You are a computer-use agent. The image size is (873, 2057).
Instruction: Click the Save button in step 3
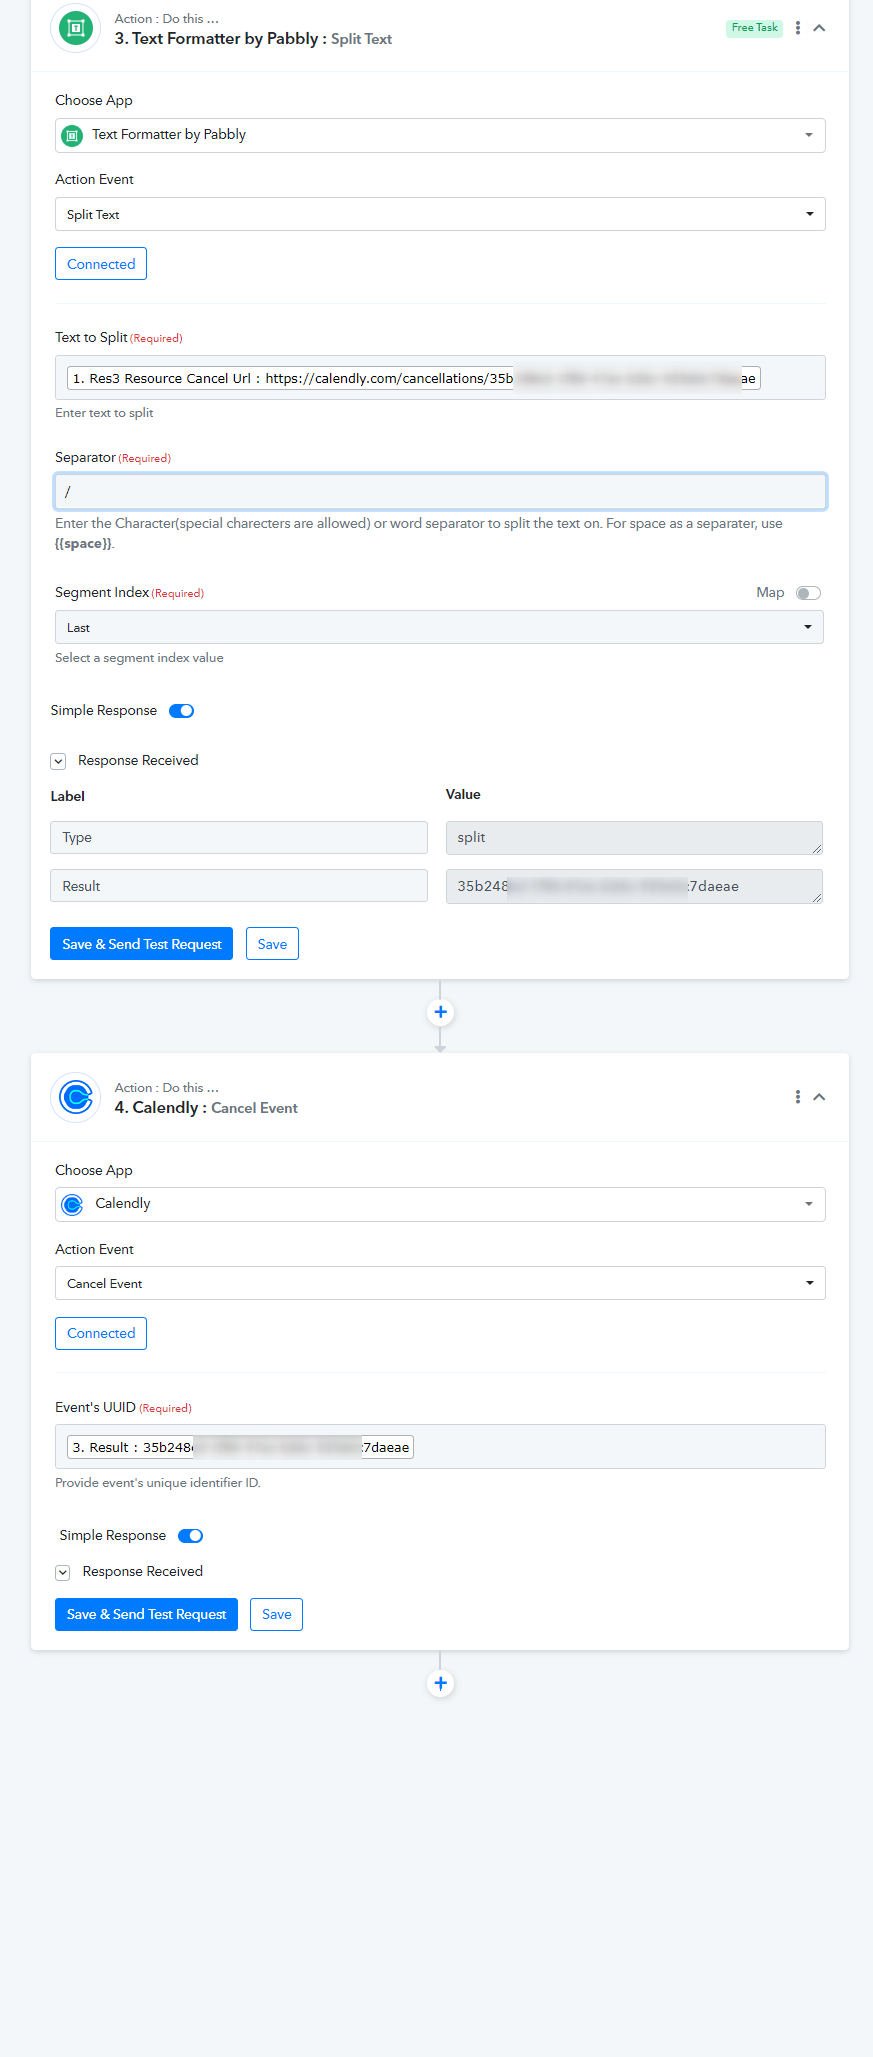coord(272,944)
